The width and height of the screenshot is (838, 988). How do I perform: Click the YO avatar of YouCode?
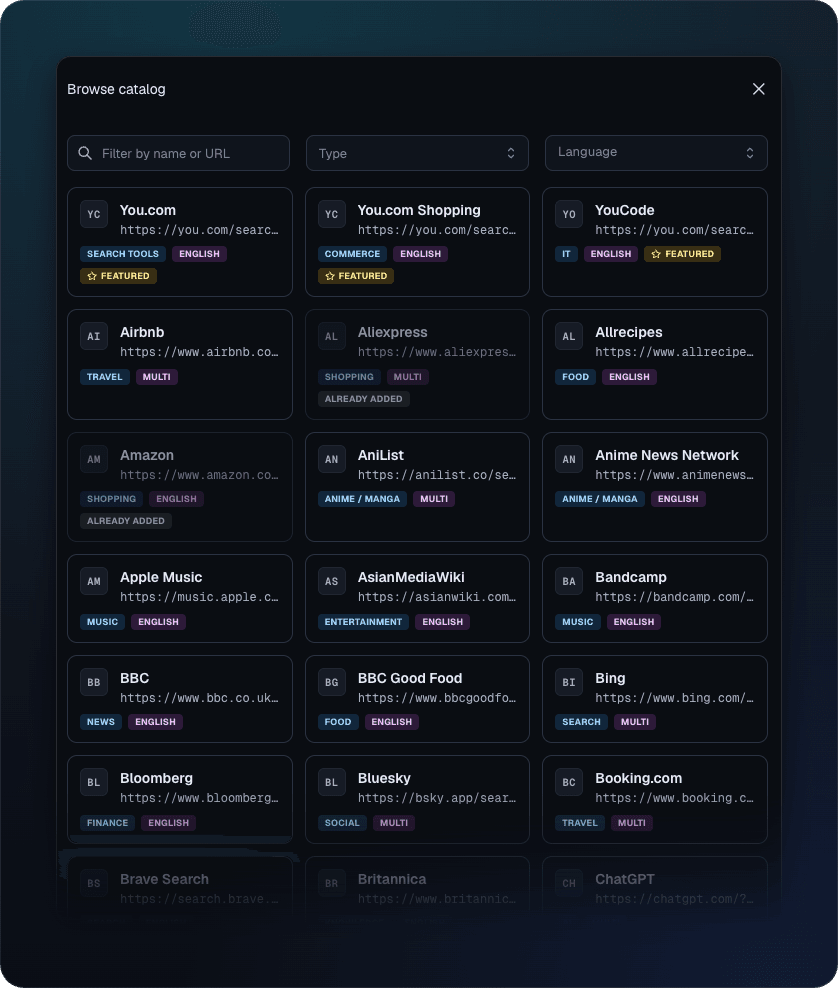tap(569, 214)
